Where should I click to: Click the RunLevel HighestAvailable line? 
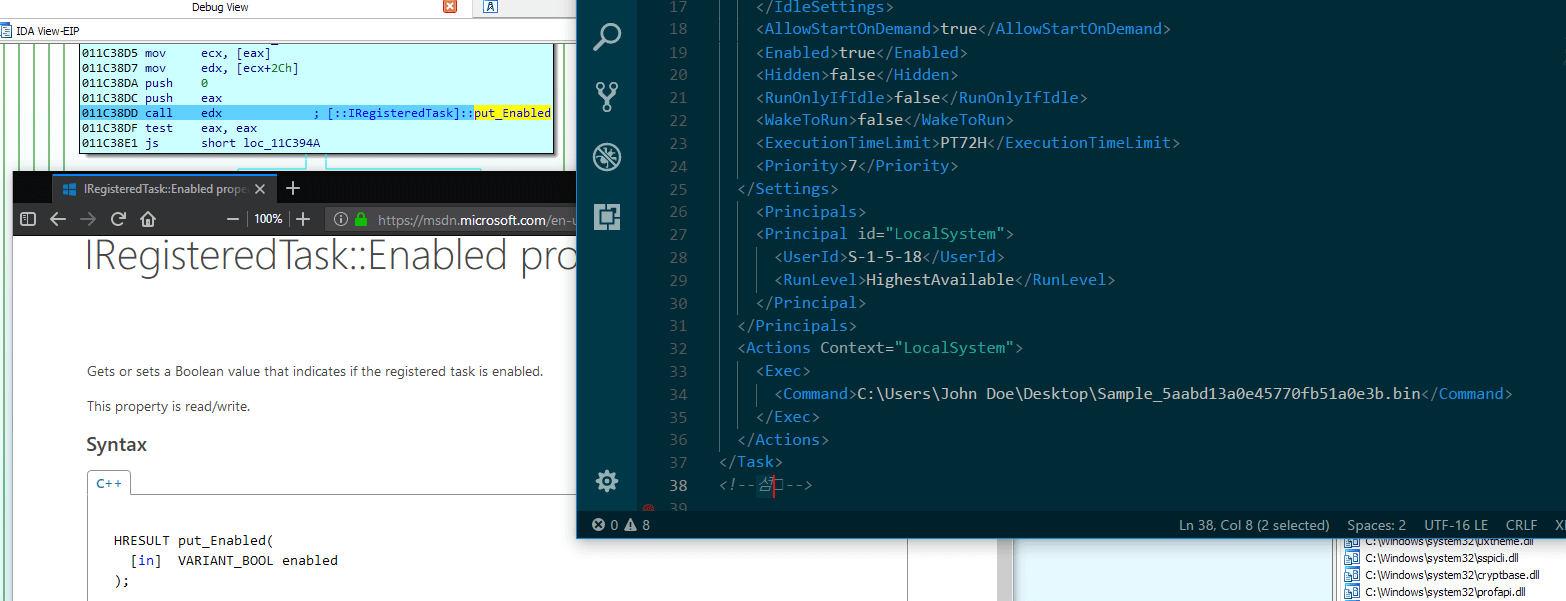945,280
